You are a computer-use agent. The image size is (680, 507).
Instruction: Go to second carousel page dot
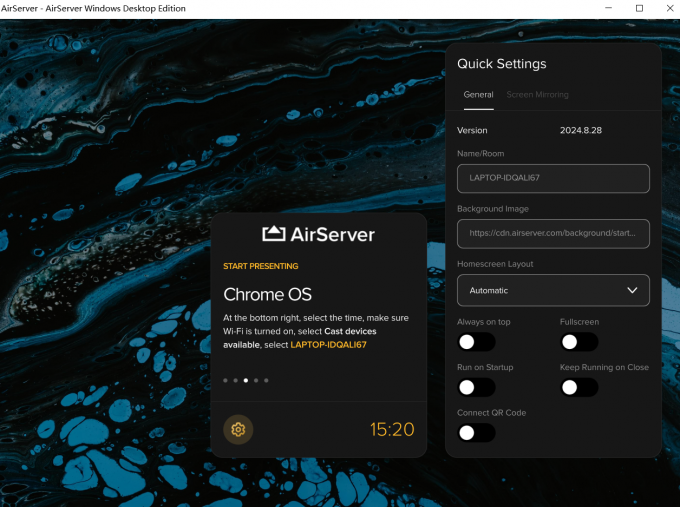pos(235,380)
